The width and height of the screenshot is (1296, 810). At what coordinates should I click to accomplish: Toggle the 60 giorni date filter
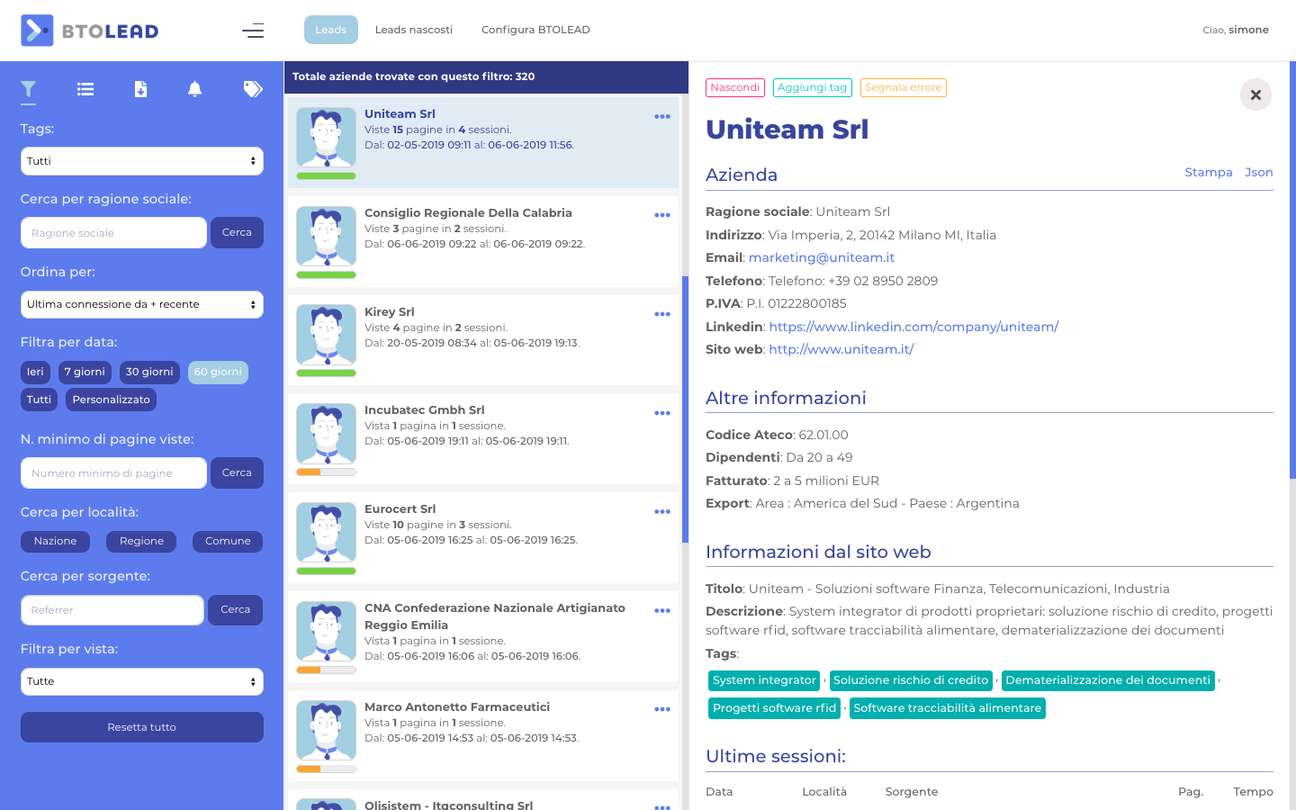[x=218, y=372]
